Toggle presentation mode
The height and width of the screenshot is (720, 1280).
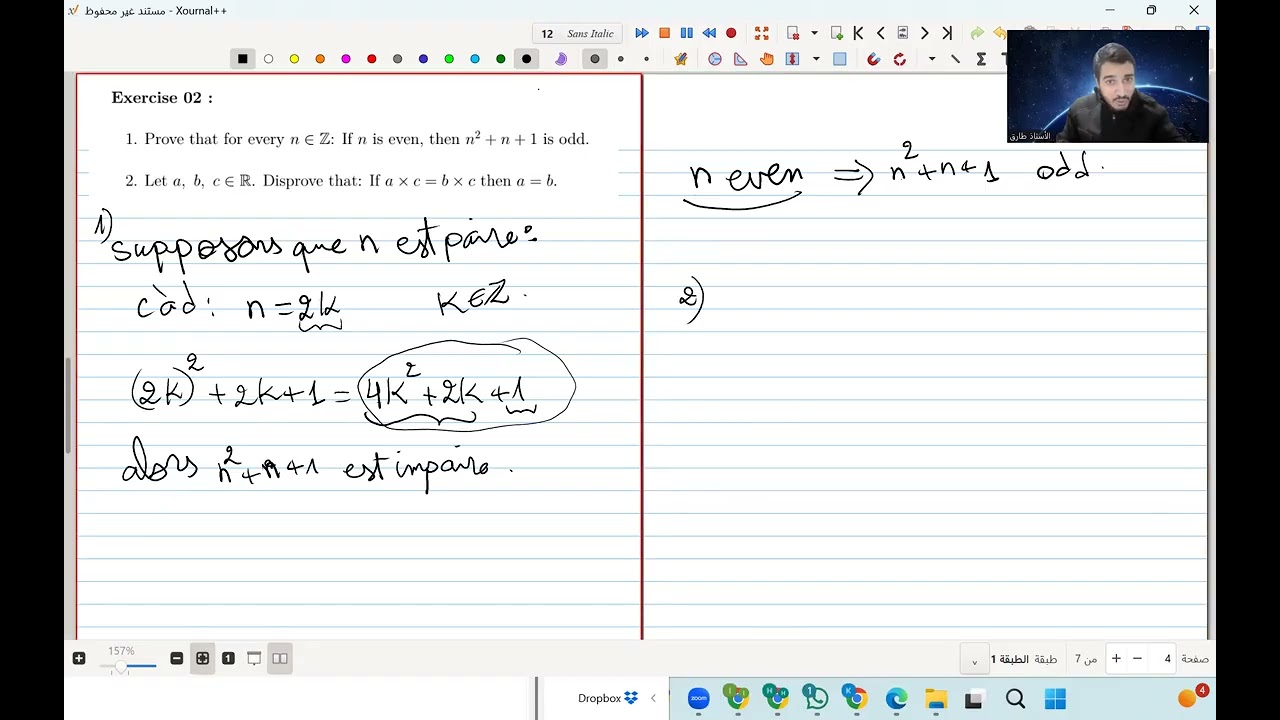[x=254, y=658]
